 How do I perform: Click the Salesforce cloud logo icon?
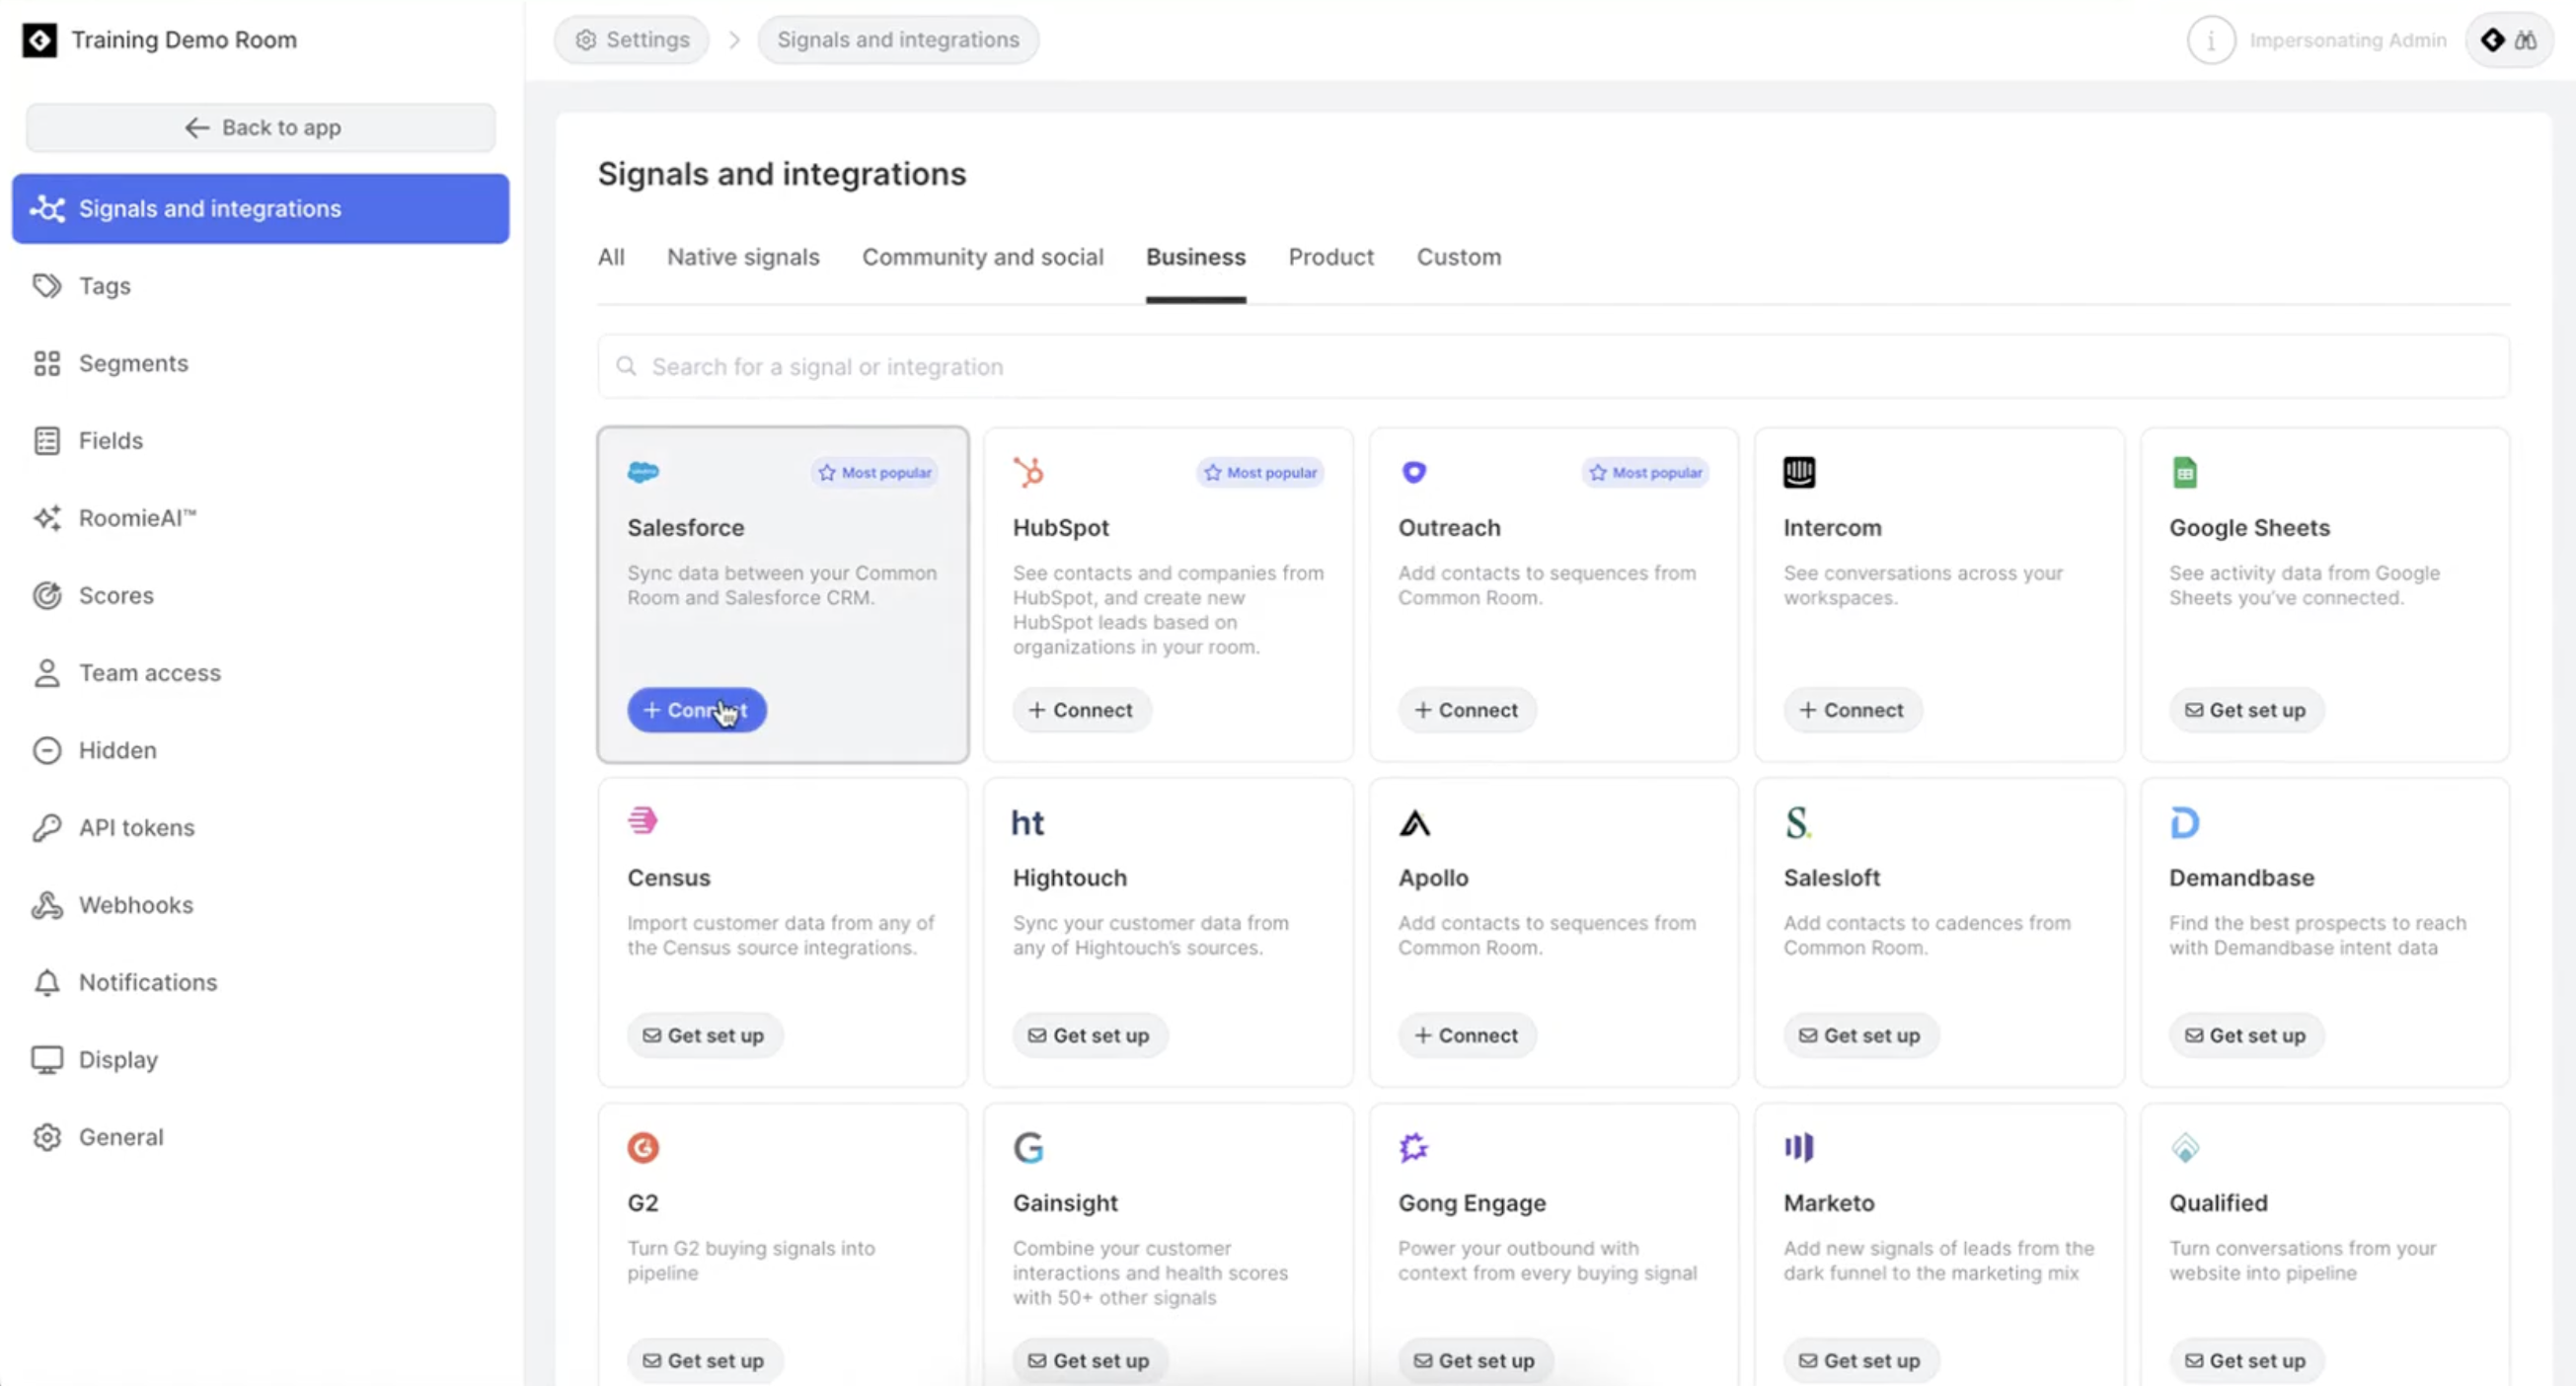(x=643, y=472)
